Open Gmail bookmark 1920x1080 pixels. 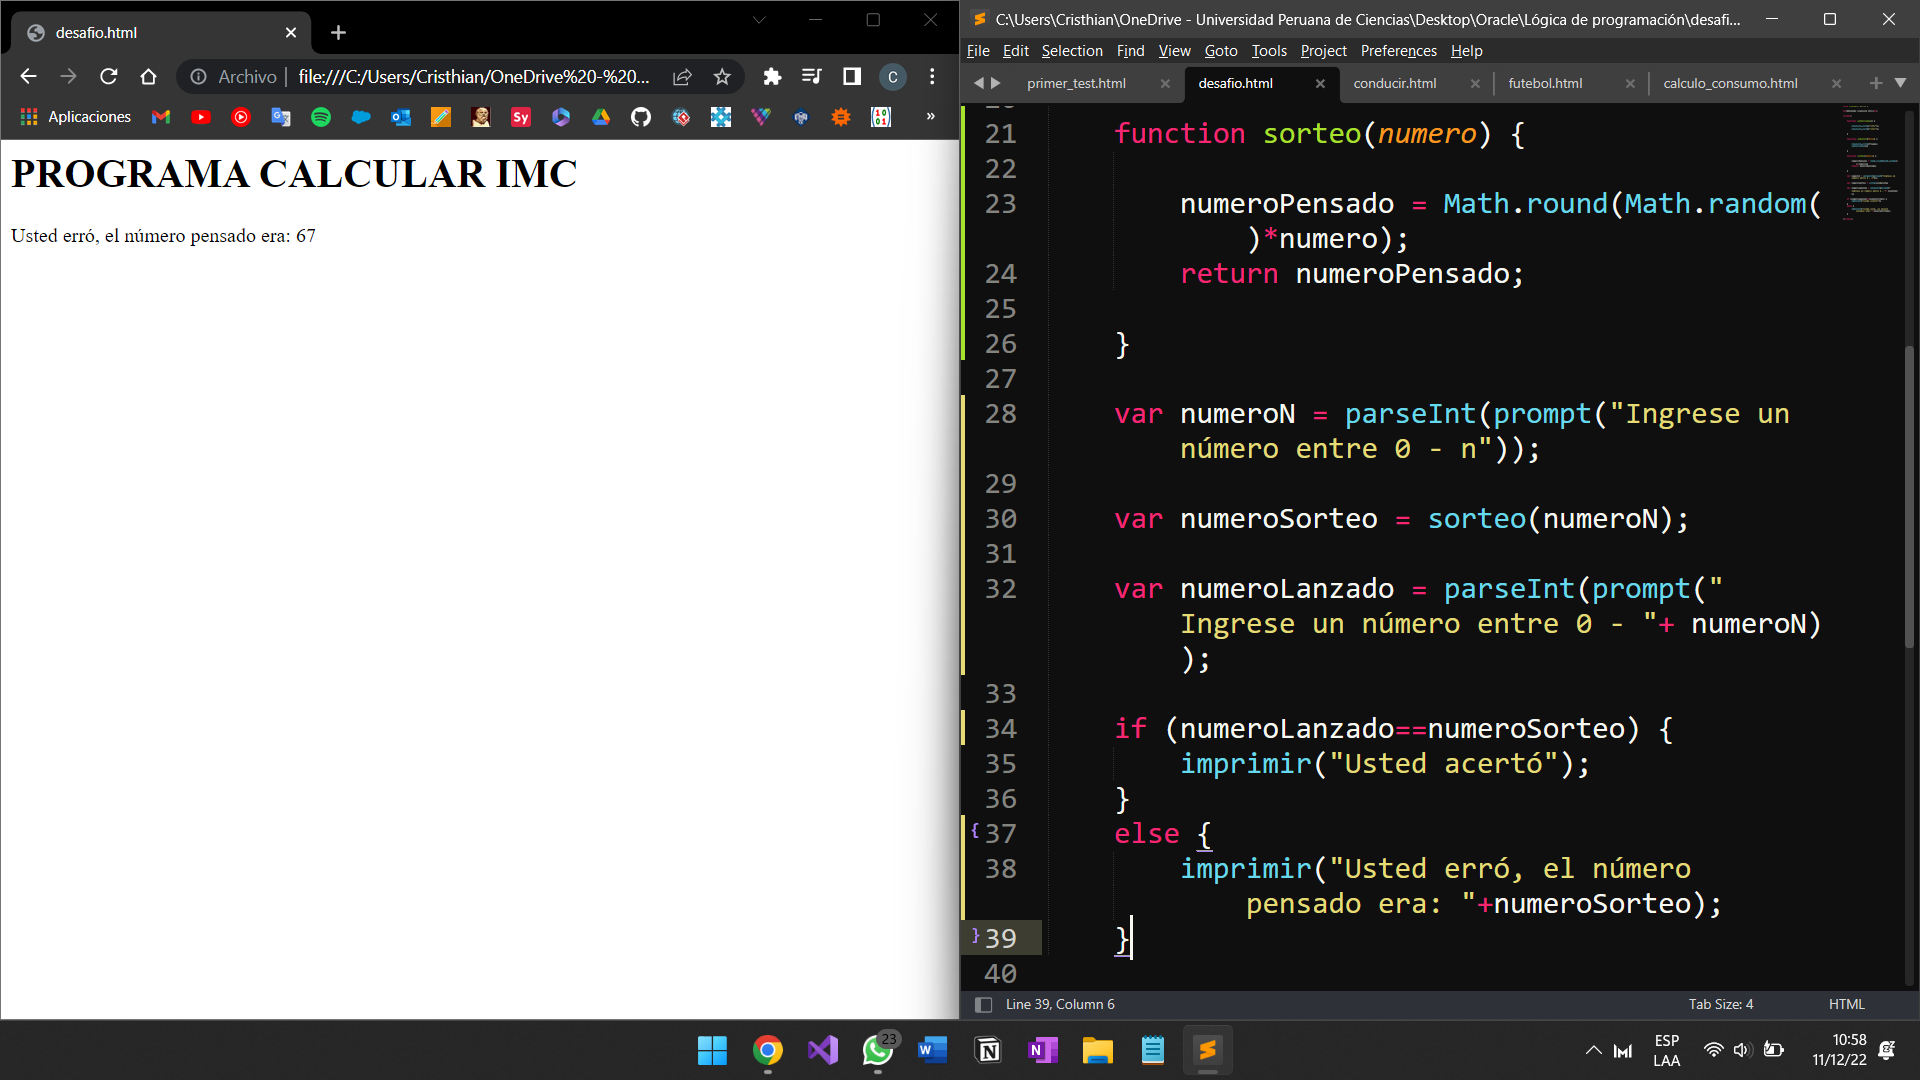pos(161,117)
